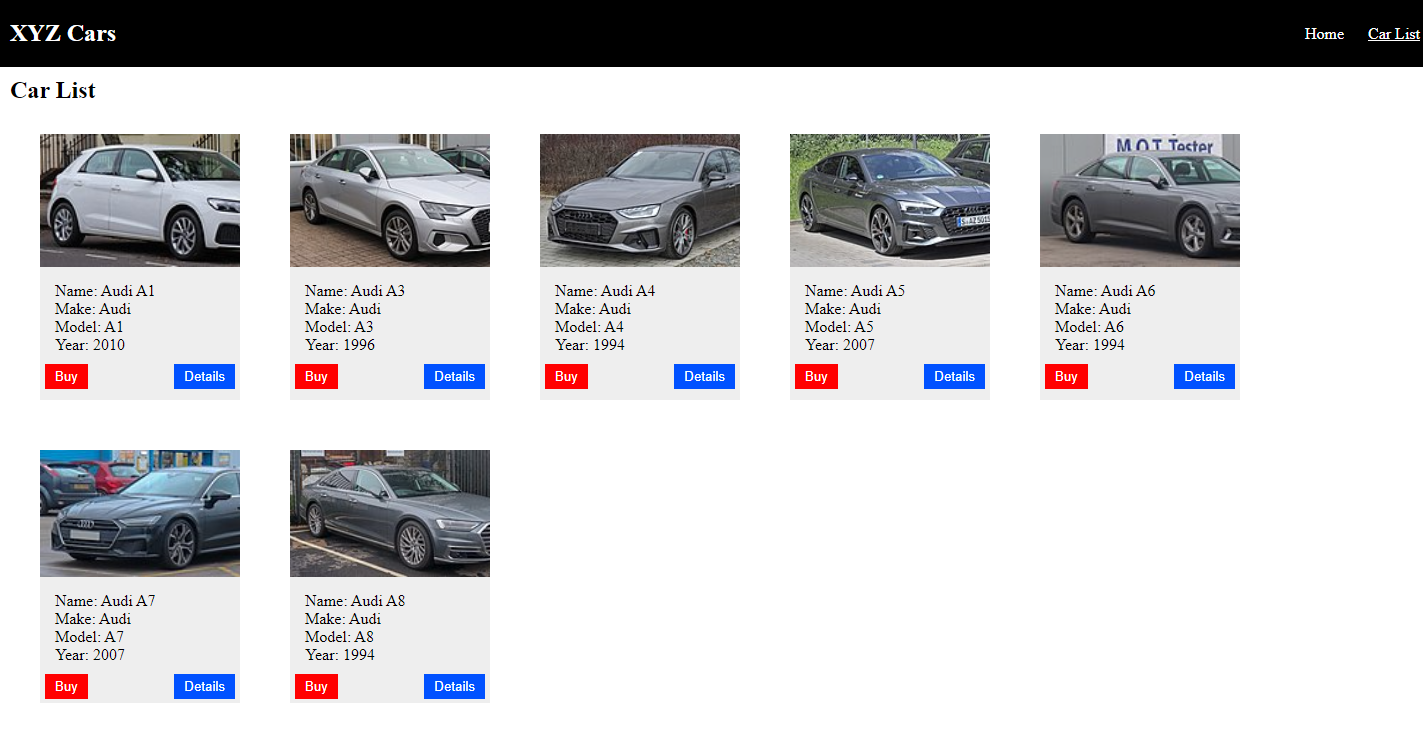View Details for Audi A4

(704, 376)
